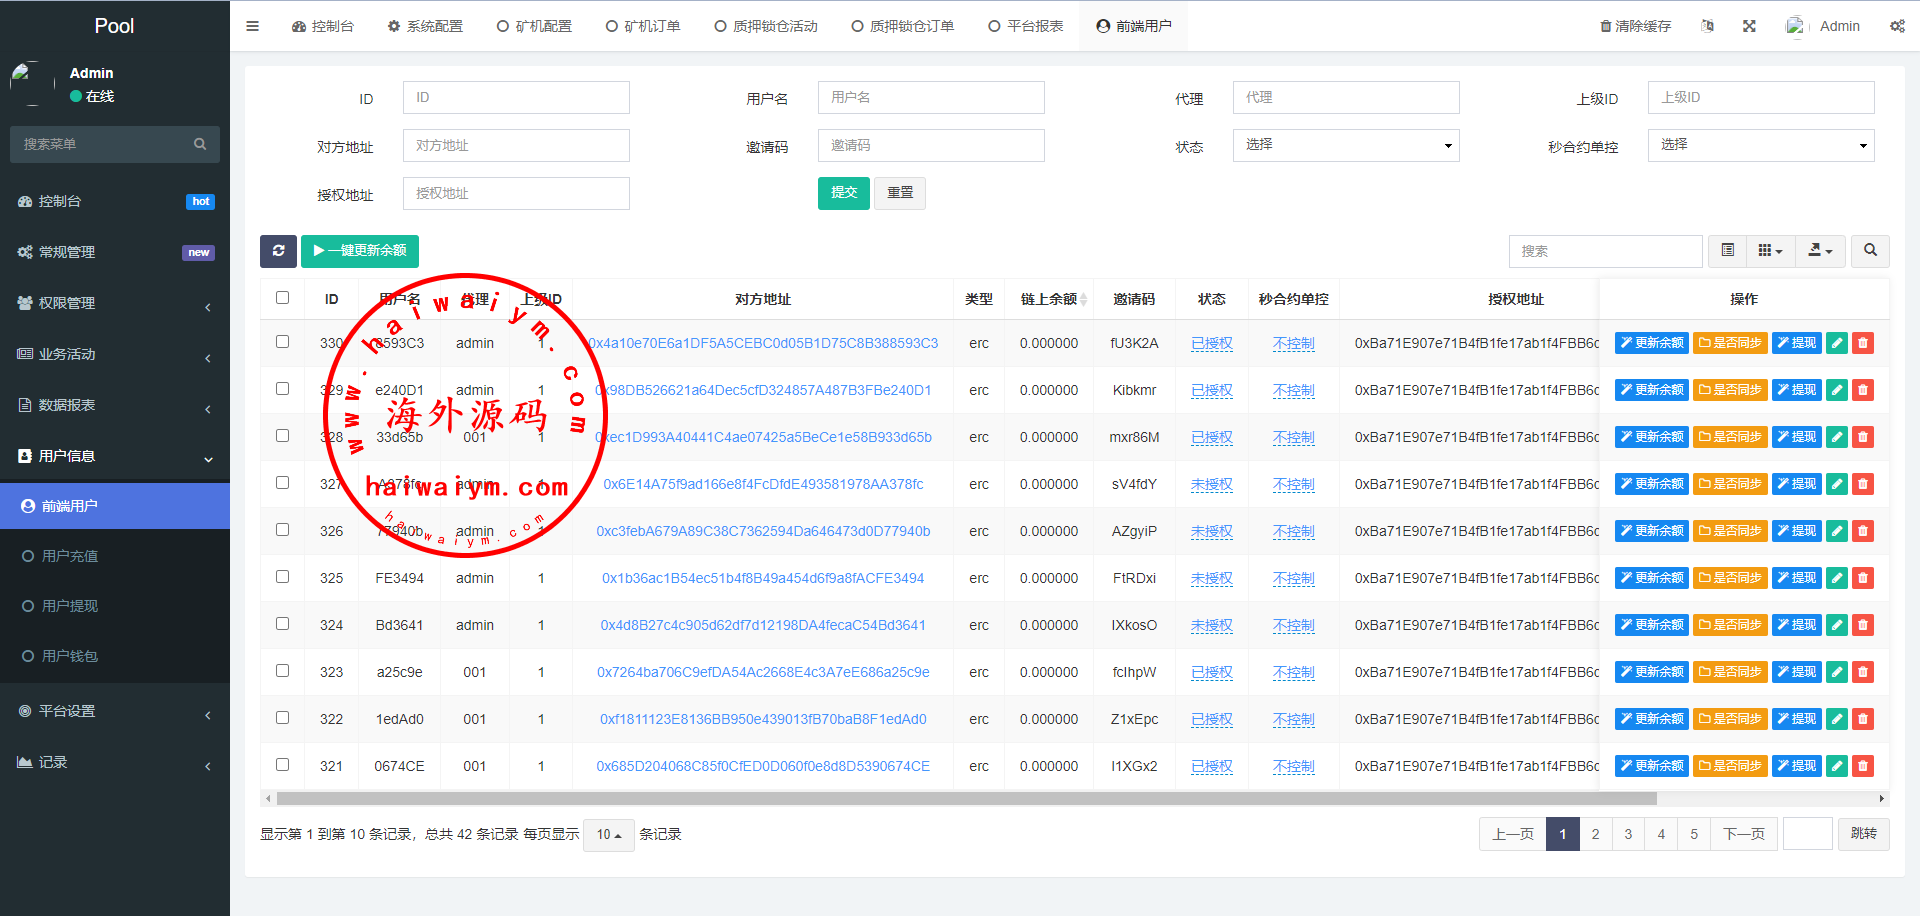
Task: Check the select-all checkbox in table header
Action: [x=283, y=298]
